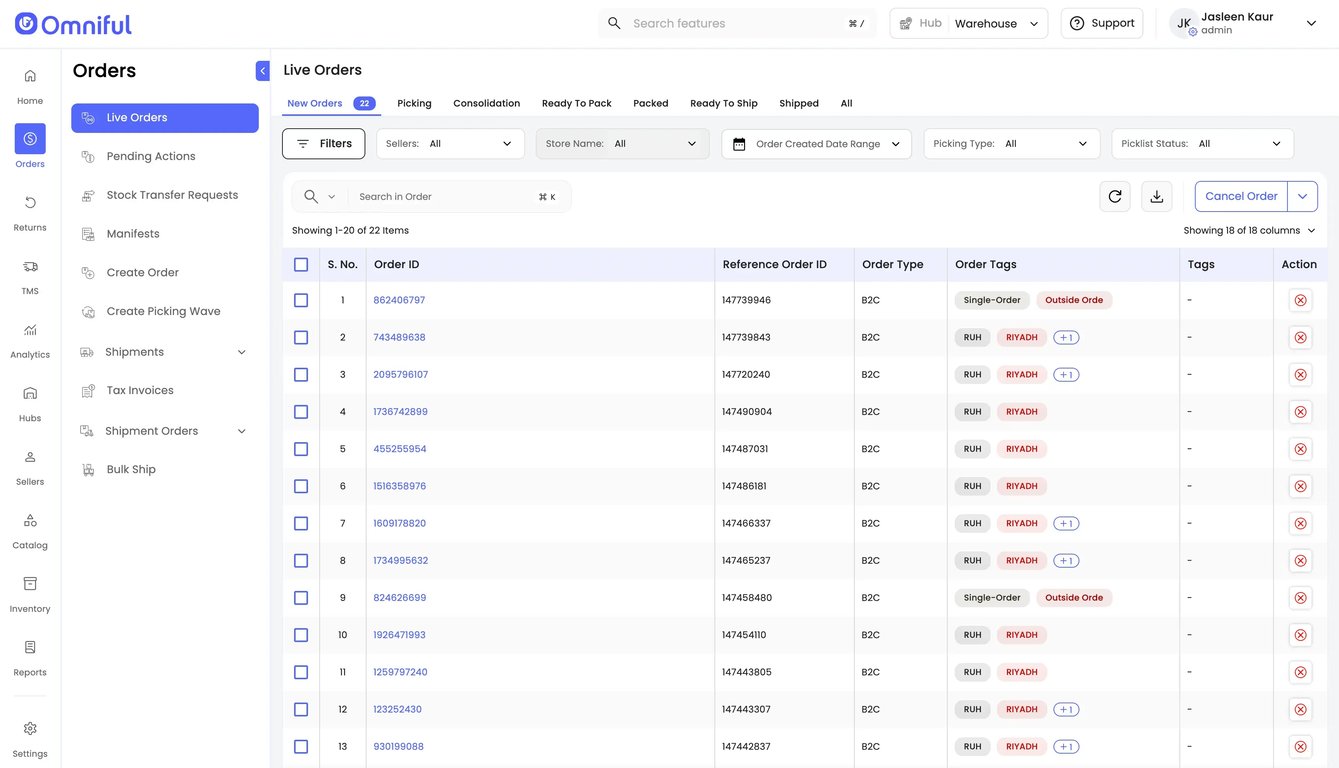Expand the Picking Type dropdown
The image size is (1339, 768).
(x=1011, y=144)
